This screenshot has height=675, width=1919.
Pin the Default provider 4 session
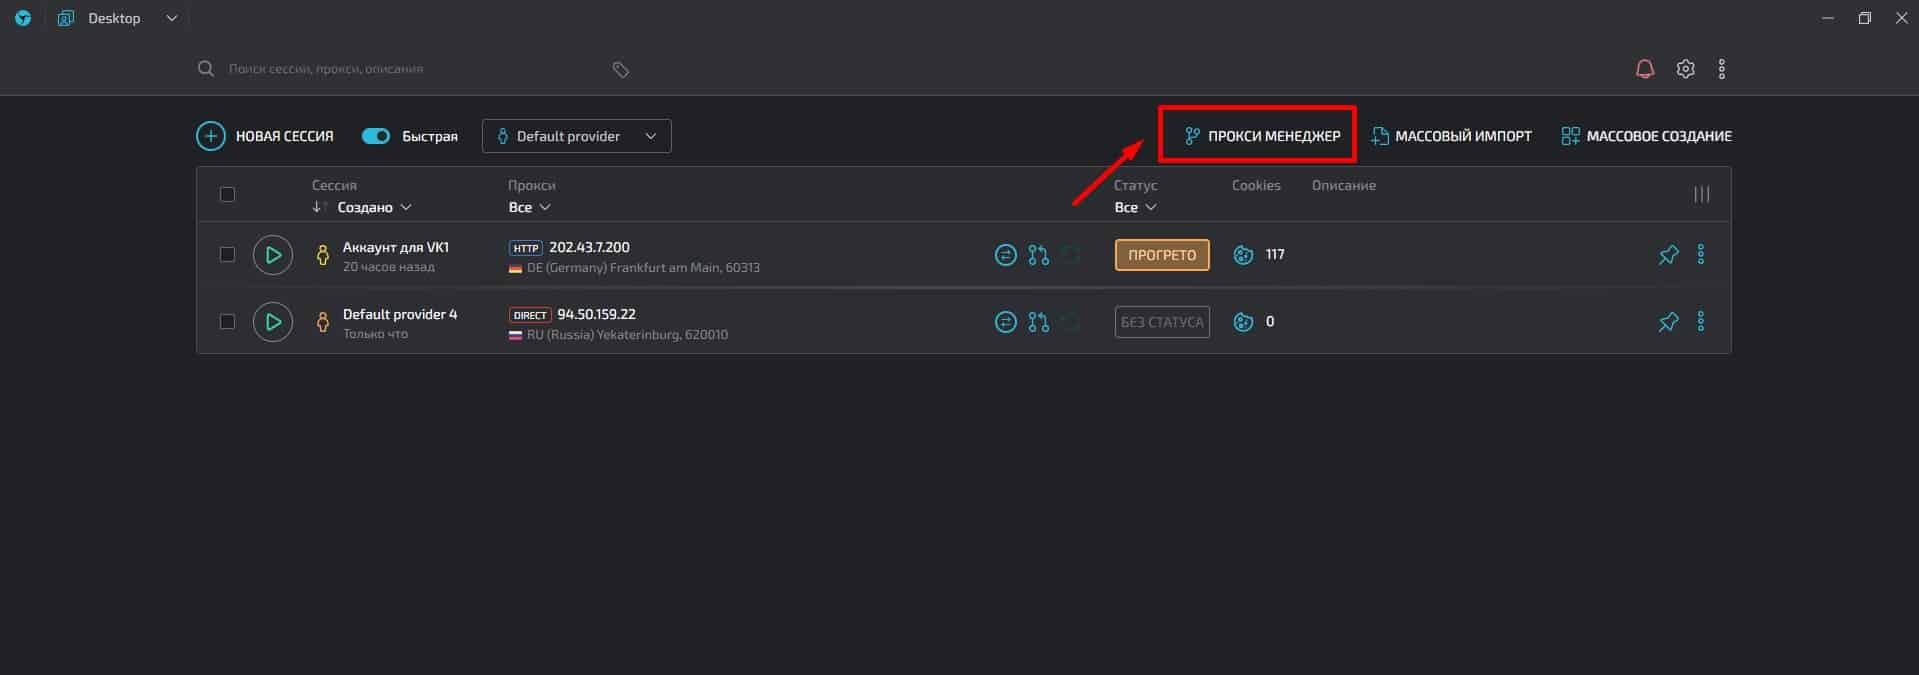tap(1668, 322)
